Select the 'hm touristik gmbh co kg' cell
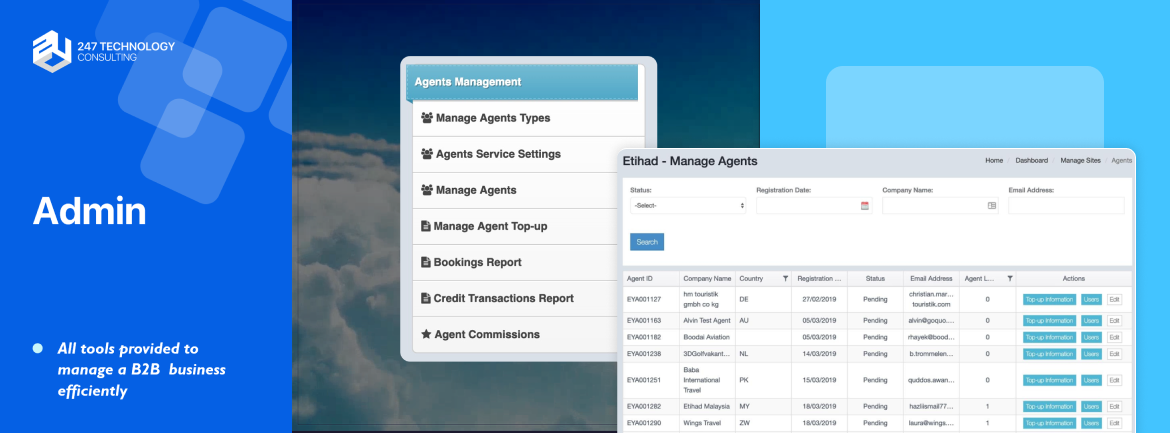 coord(707,299)
